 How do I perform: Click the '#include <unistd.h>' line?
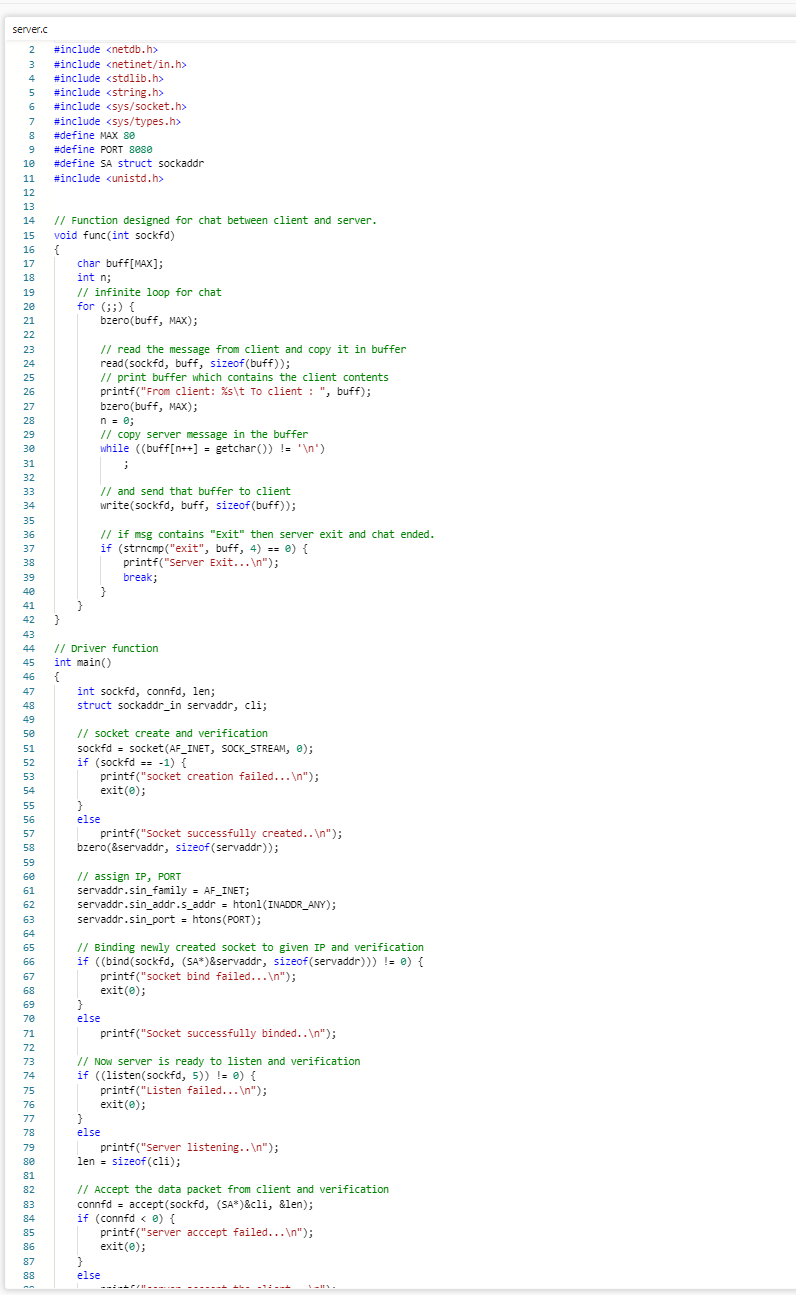[109, 178]
